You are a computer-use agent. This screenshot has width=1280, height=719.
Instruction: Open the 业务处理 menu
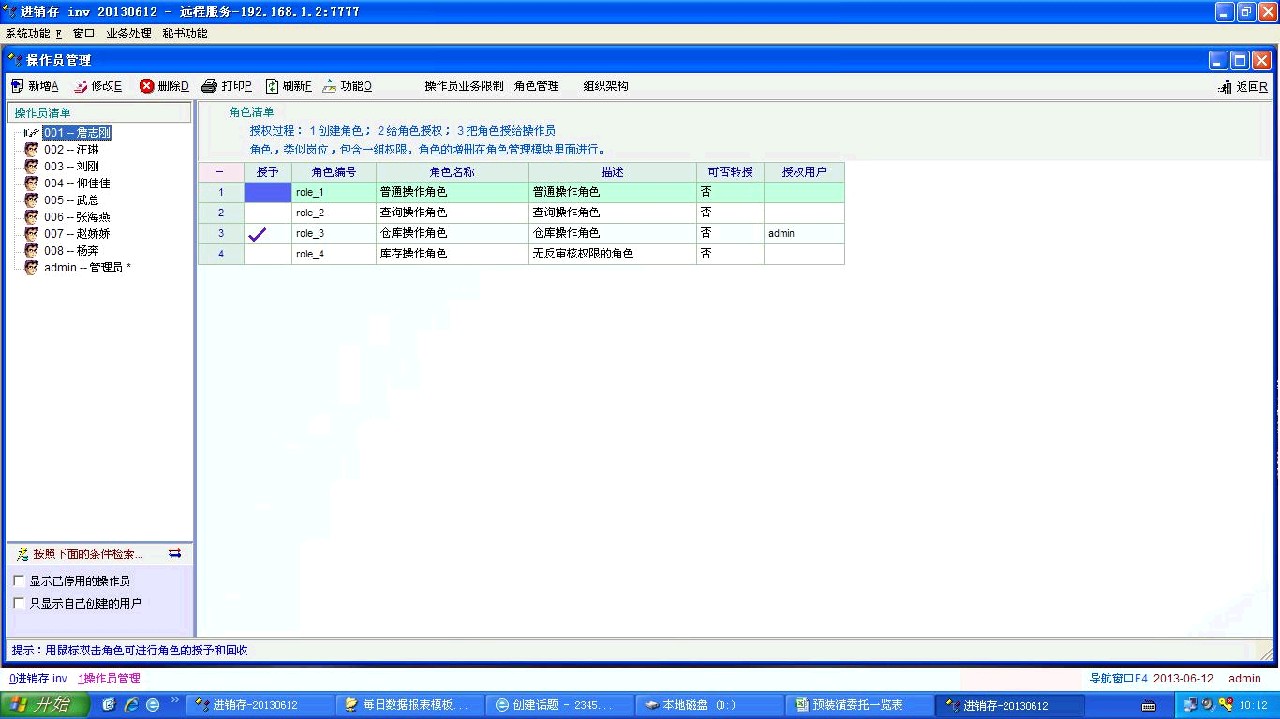point(129,33)
